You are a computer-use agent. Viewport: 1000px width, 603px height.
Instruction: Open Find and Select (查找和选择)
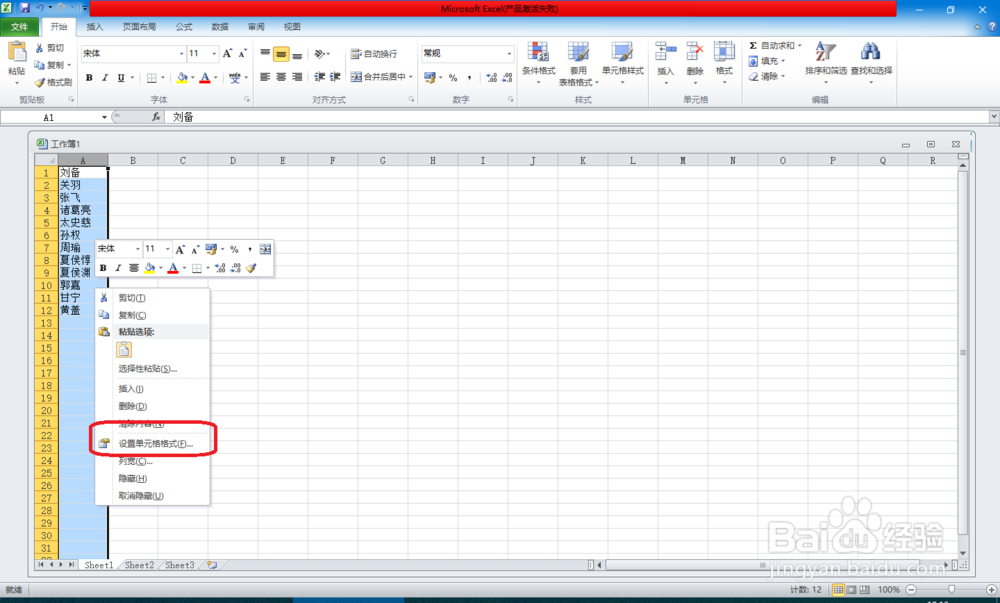(x=871, y=64)
